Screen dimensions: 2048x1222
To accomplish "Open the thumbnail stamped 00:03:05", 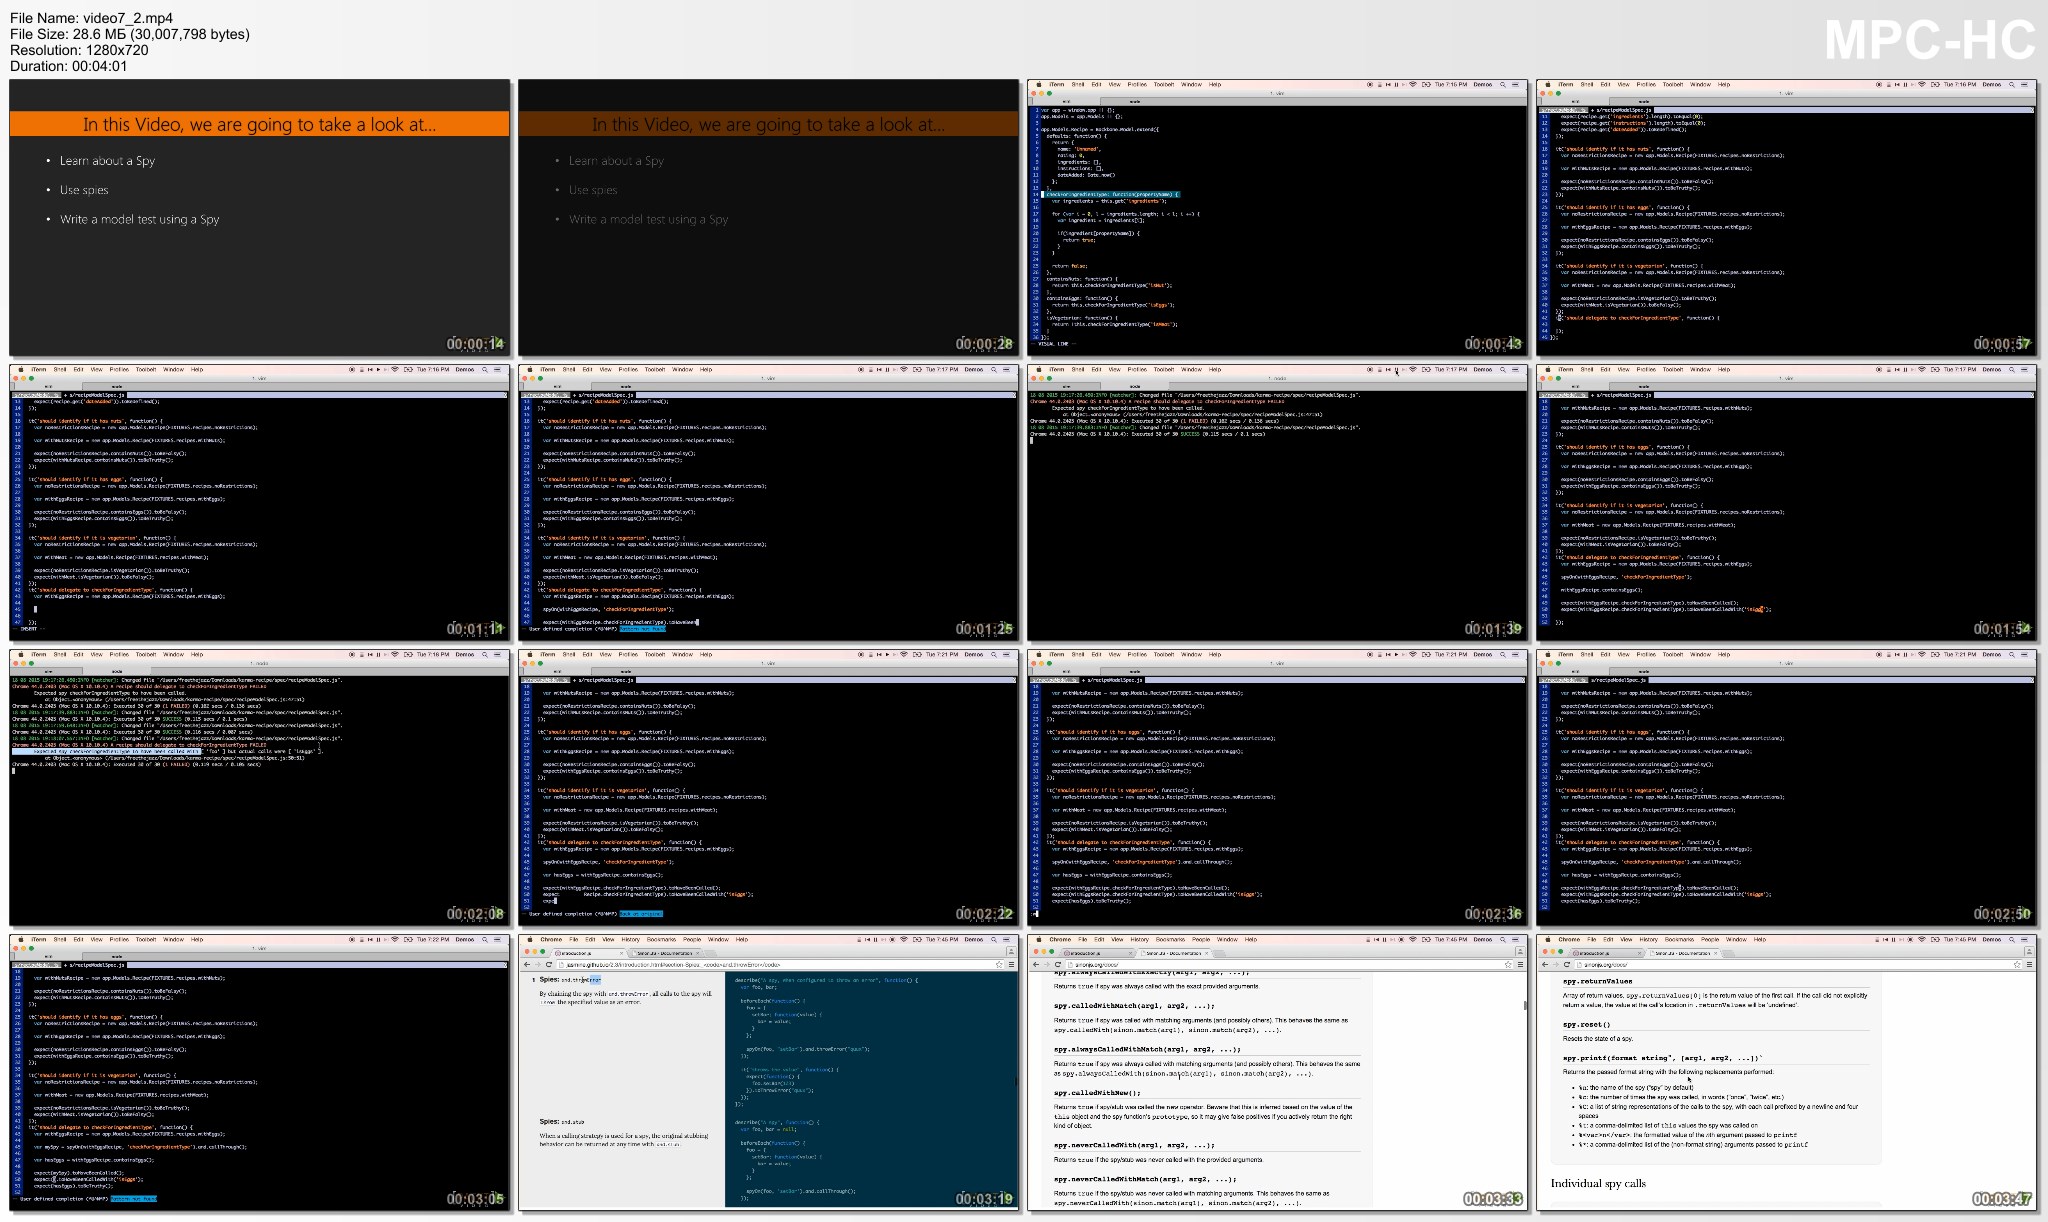I will (260, 1073).
